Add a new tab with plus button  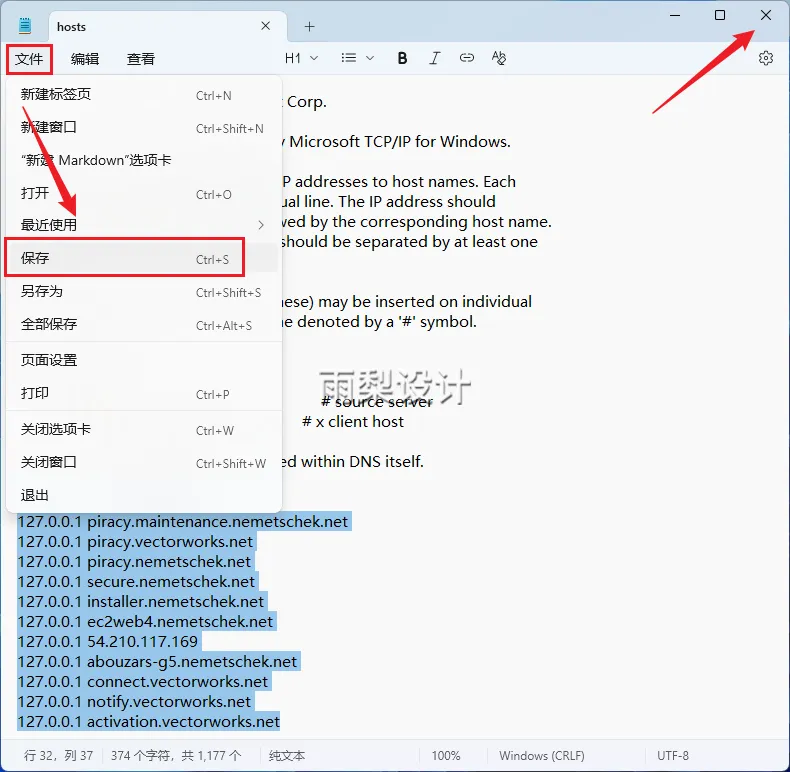pos(309,26)
